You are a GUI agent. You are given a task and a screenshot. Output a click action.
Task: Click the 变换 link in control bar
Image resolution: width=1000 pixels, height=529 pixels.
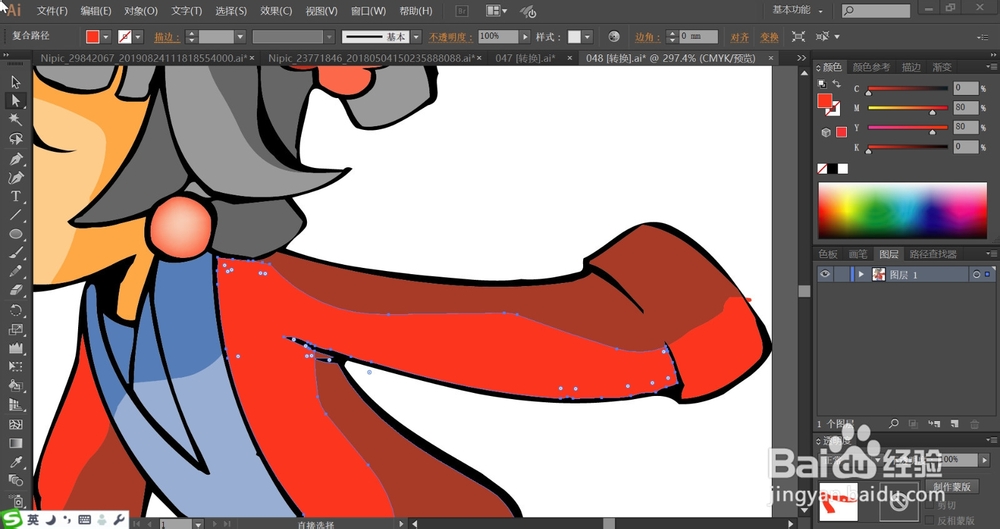click(769, 37)
